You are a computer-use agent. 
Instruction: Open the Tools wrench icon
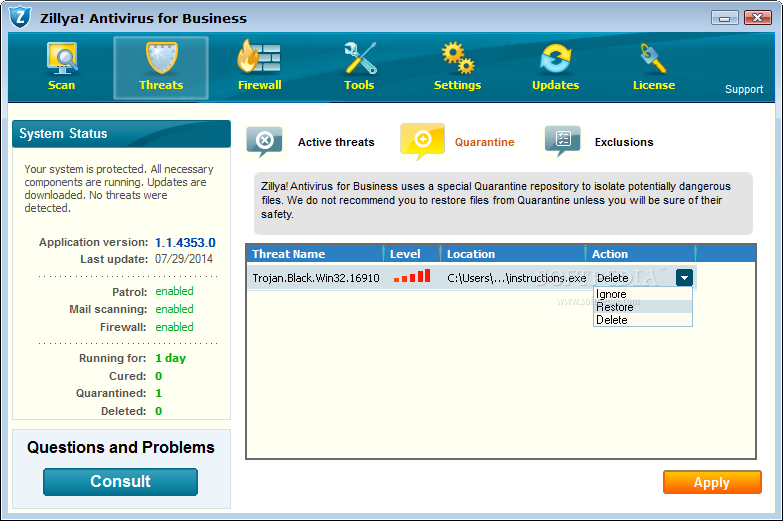tap(360, 58)
